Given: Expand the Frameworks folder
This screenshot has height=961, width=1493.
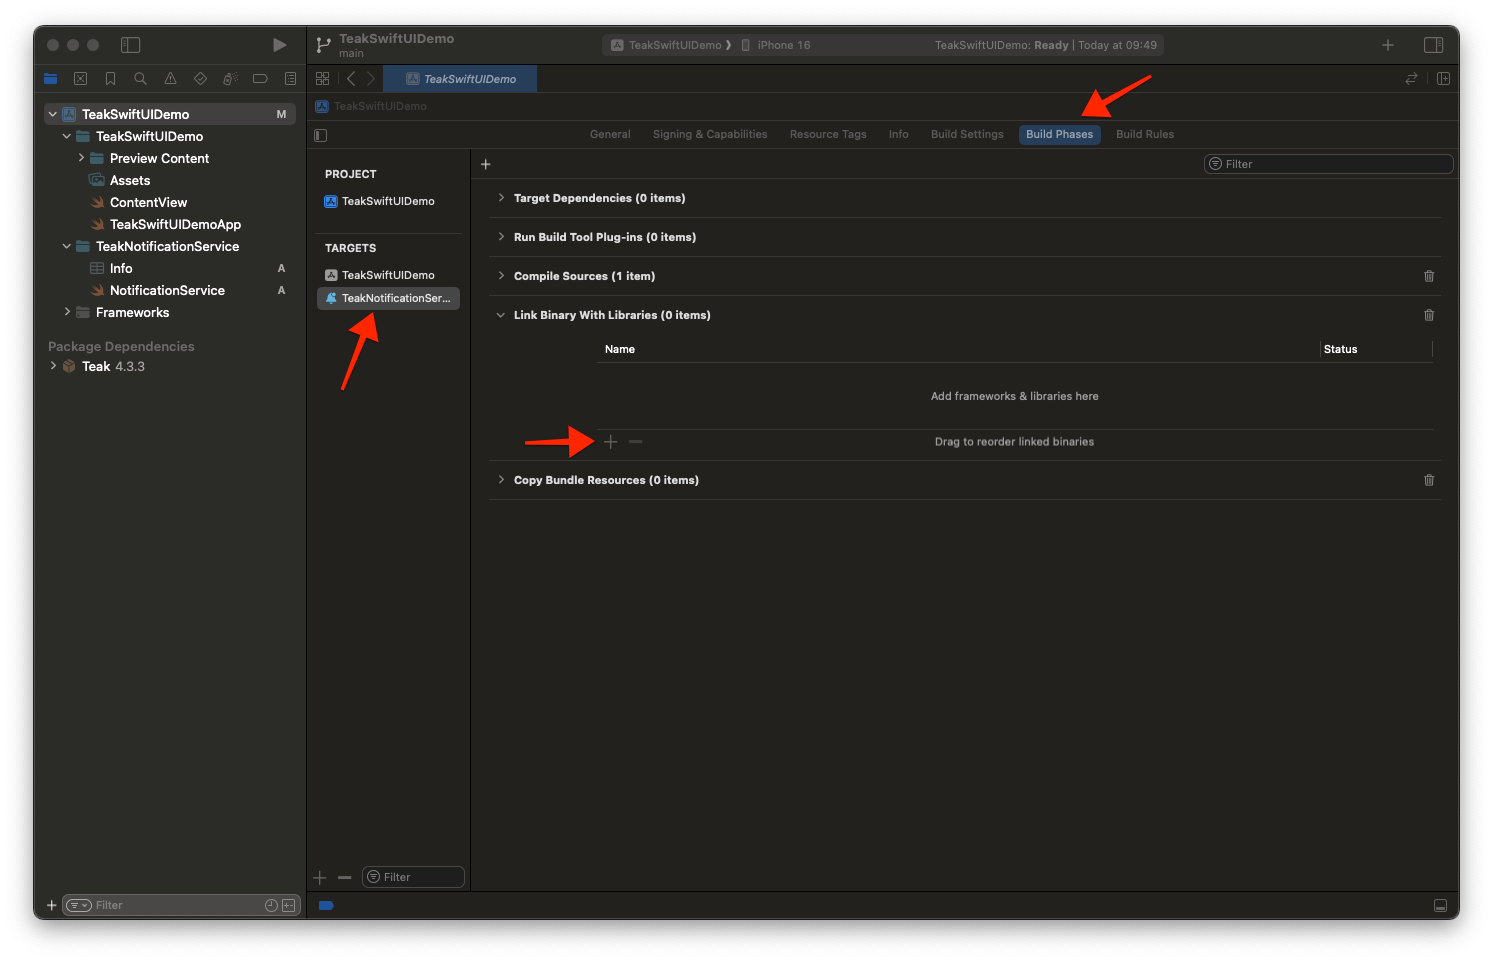Looking at the screenshot, I should (x=67, y=313).
